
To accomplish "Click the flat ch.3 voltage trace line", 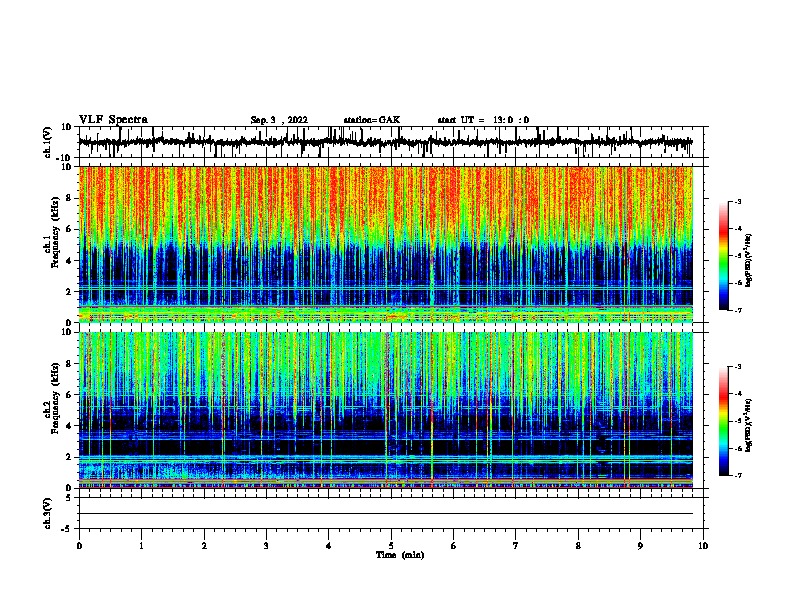I will click(x=386, y=514).
